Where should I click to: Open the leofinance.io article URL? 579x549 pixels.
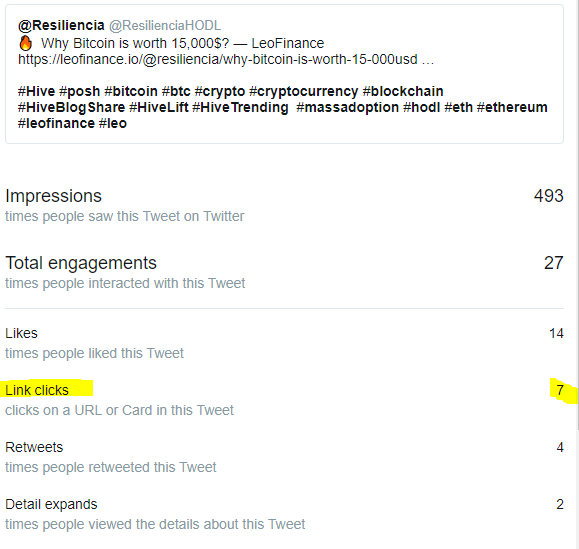coord(226,59)
